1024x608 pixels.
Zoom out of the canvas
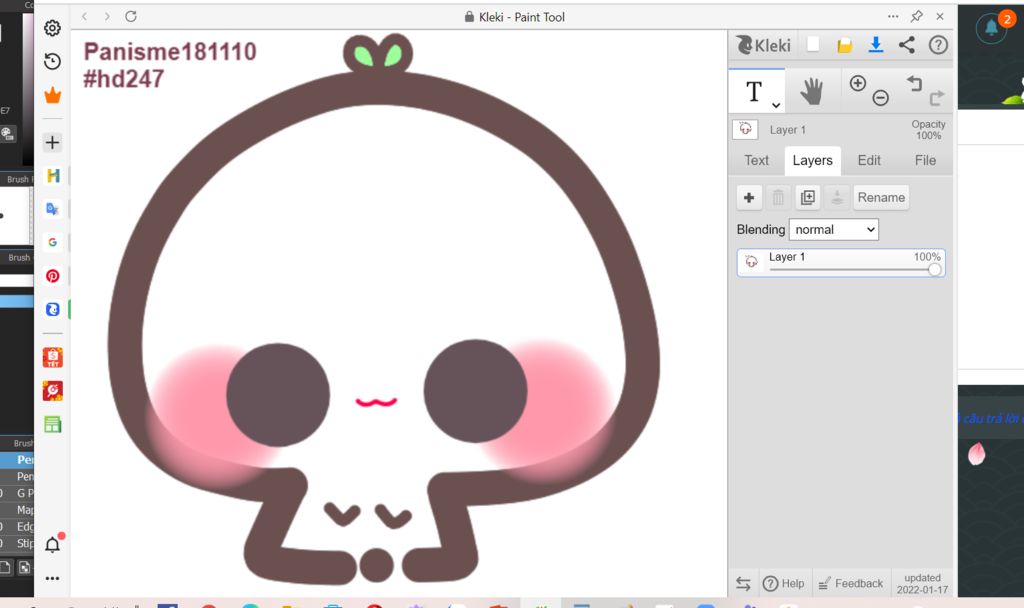[x=880, y=98]
